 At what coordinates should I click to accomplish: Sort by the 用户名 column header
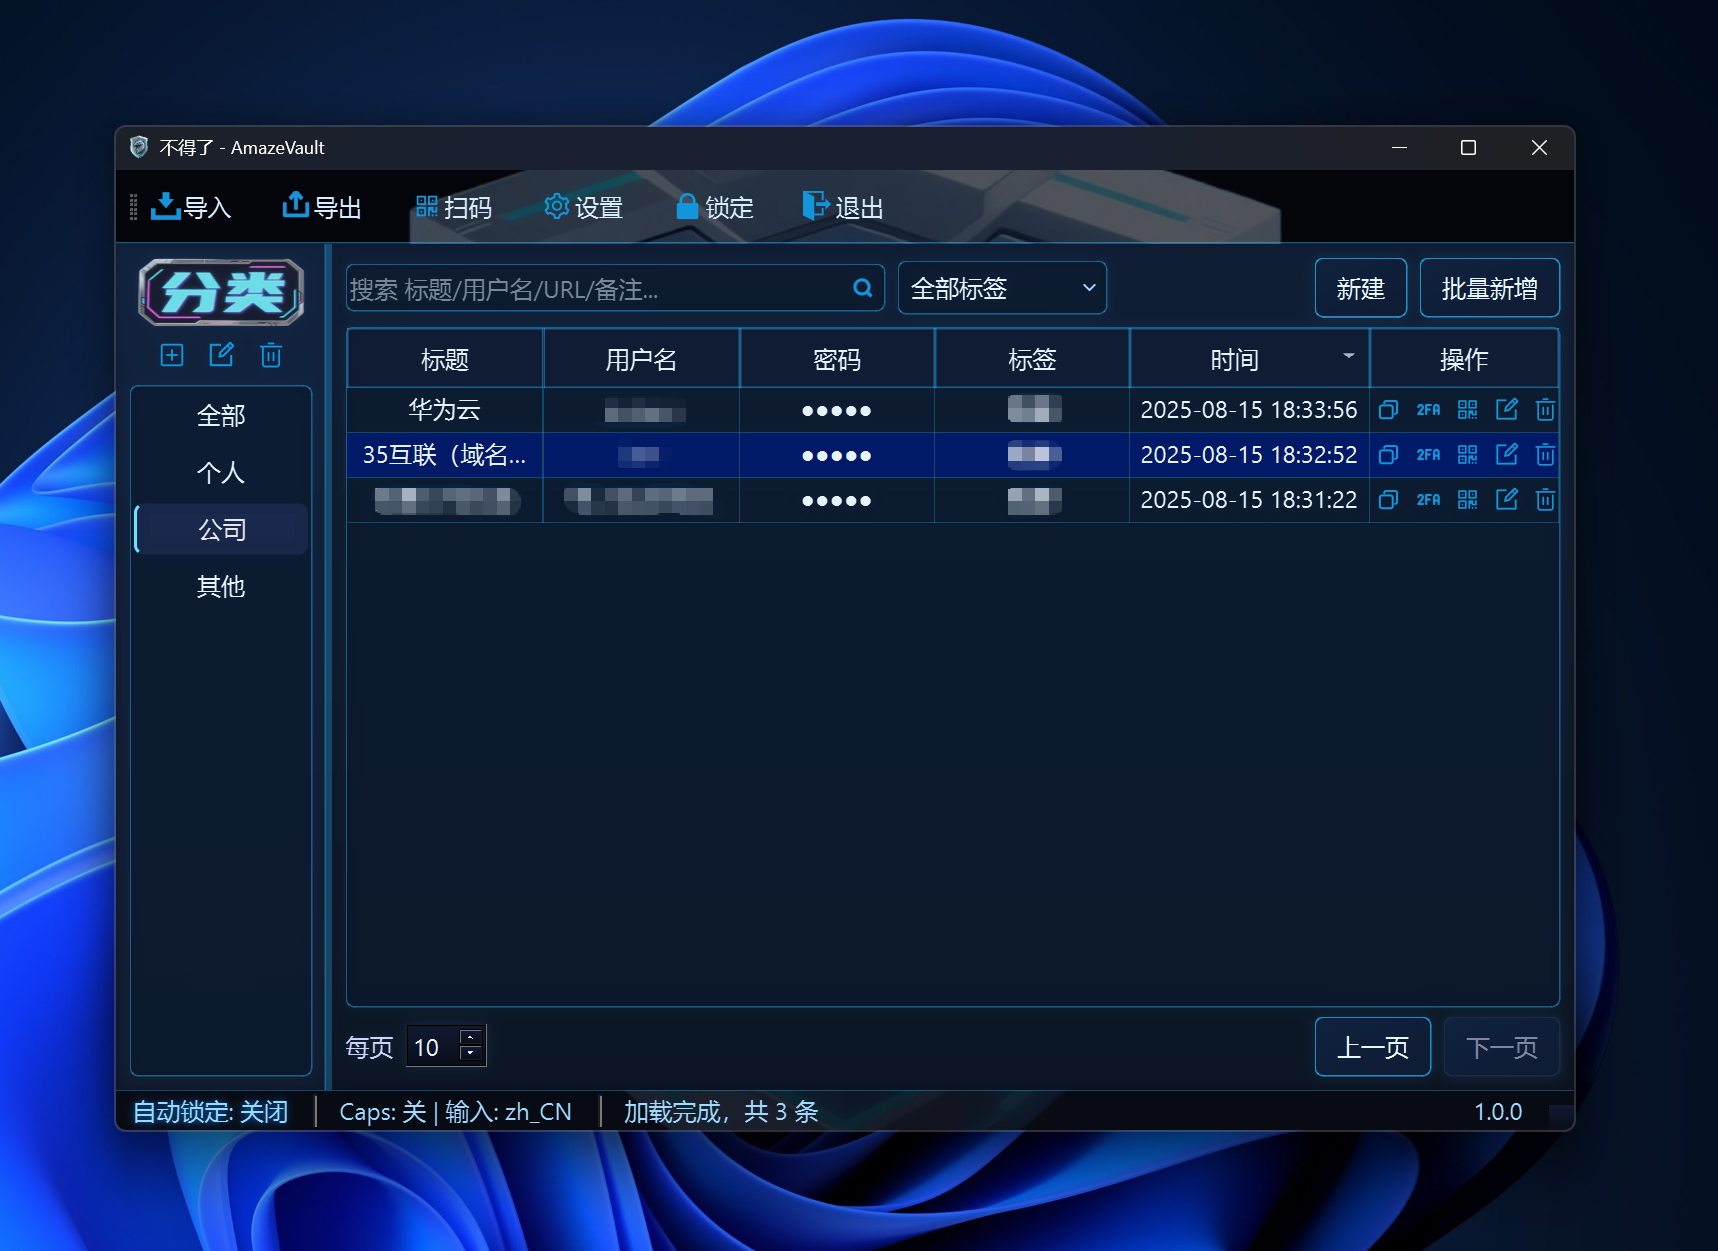(641, 359)
